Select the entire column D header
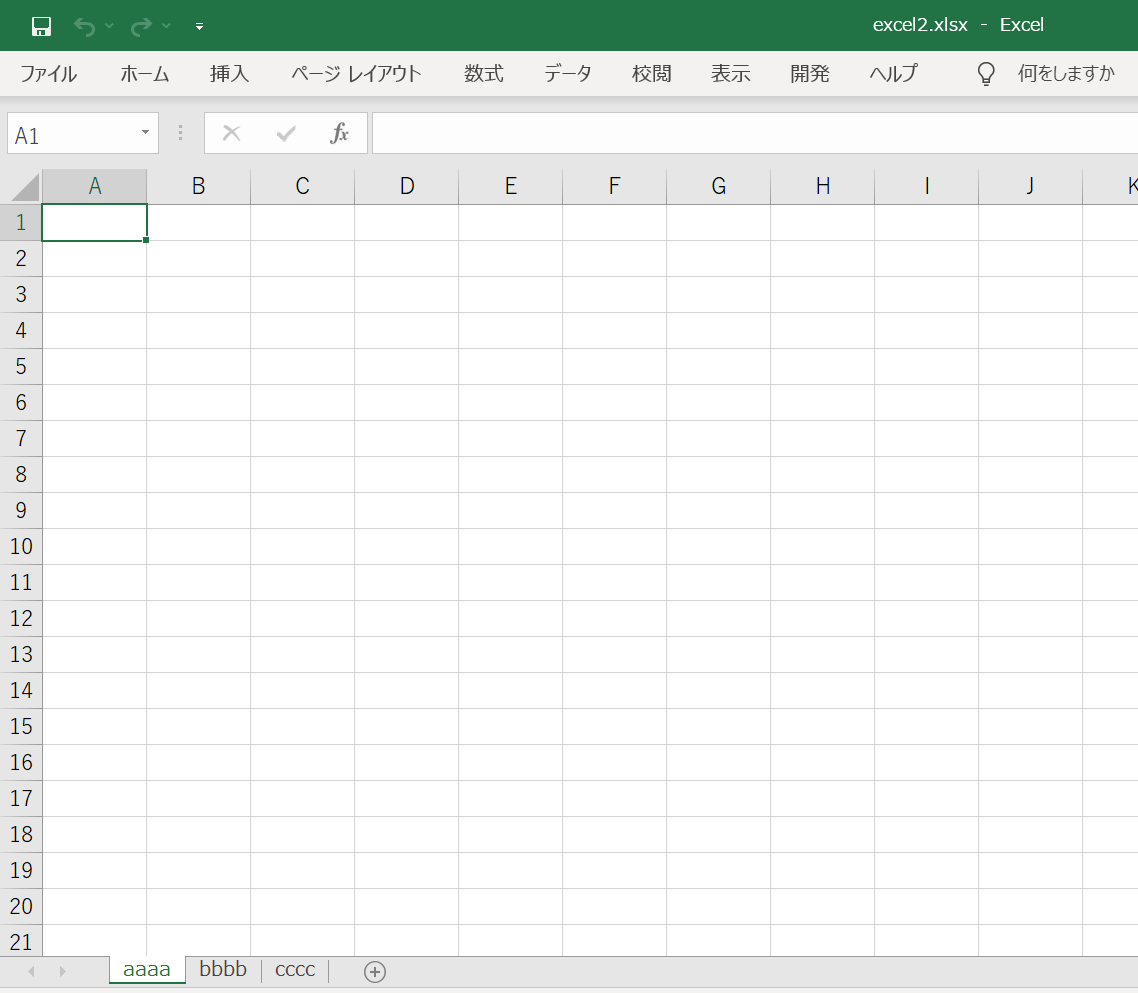This screenshot has height=993, width=1138. (x=406, y=186)
